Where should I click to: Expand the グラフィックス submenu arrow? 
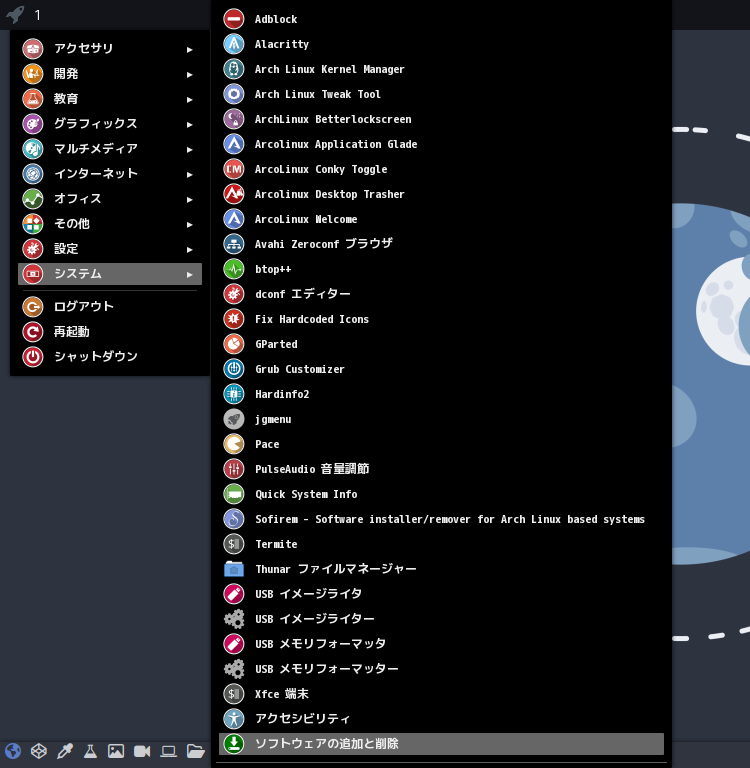point(189,124)
